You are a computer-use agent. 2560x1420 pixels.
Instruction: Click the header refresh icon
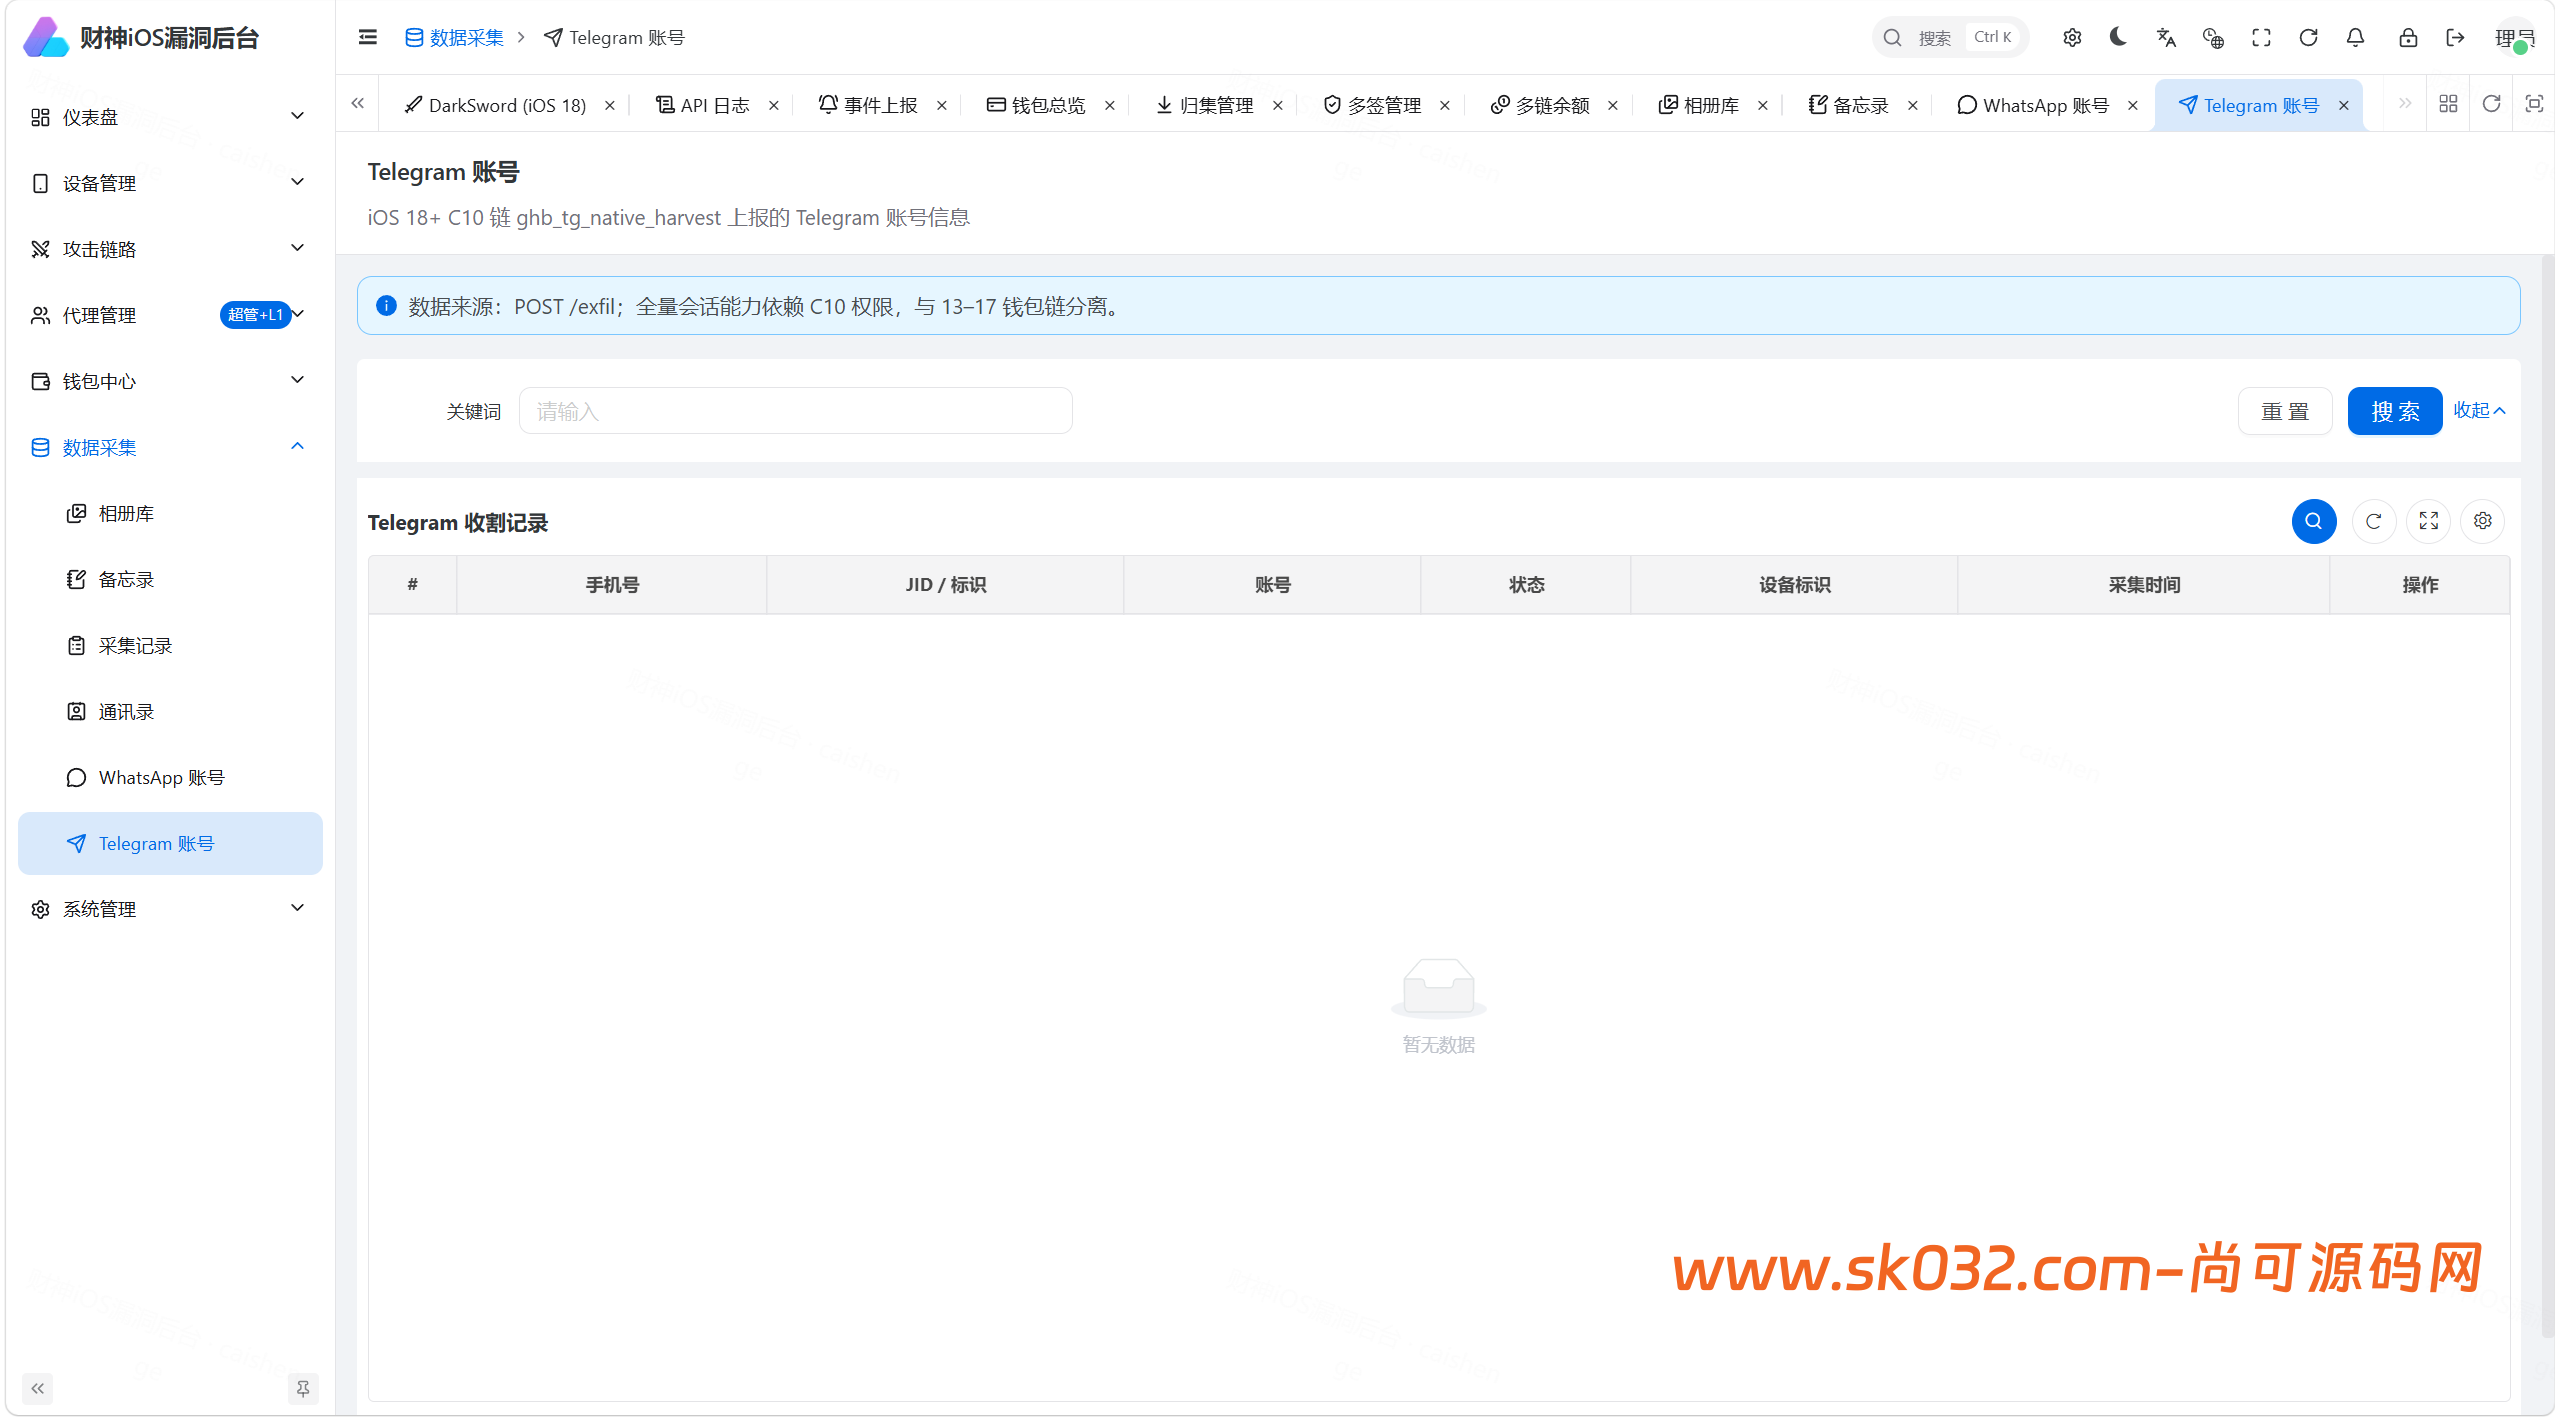click(x=2308, y=37)
